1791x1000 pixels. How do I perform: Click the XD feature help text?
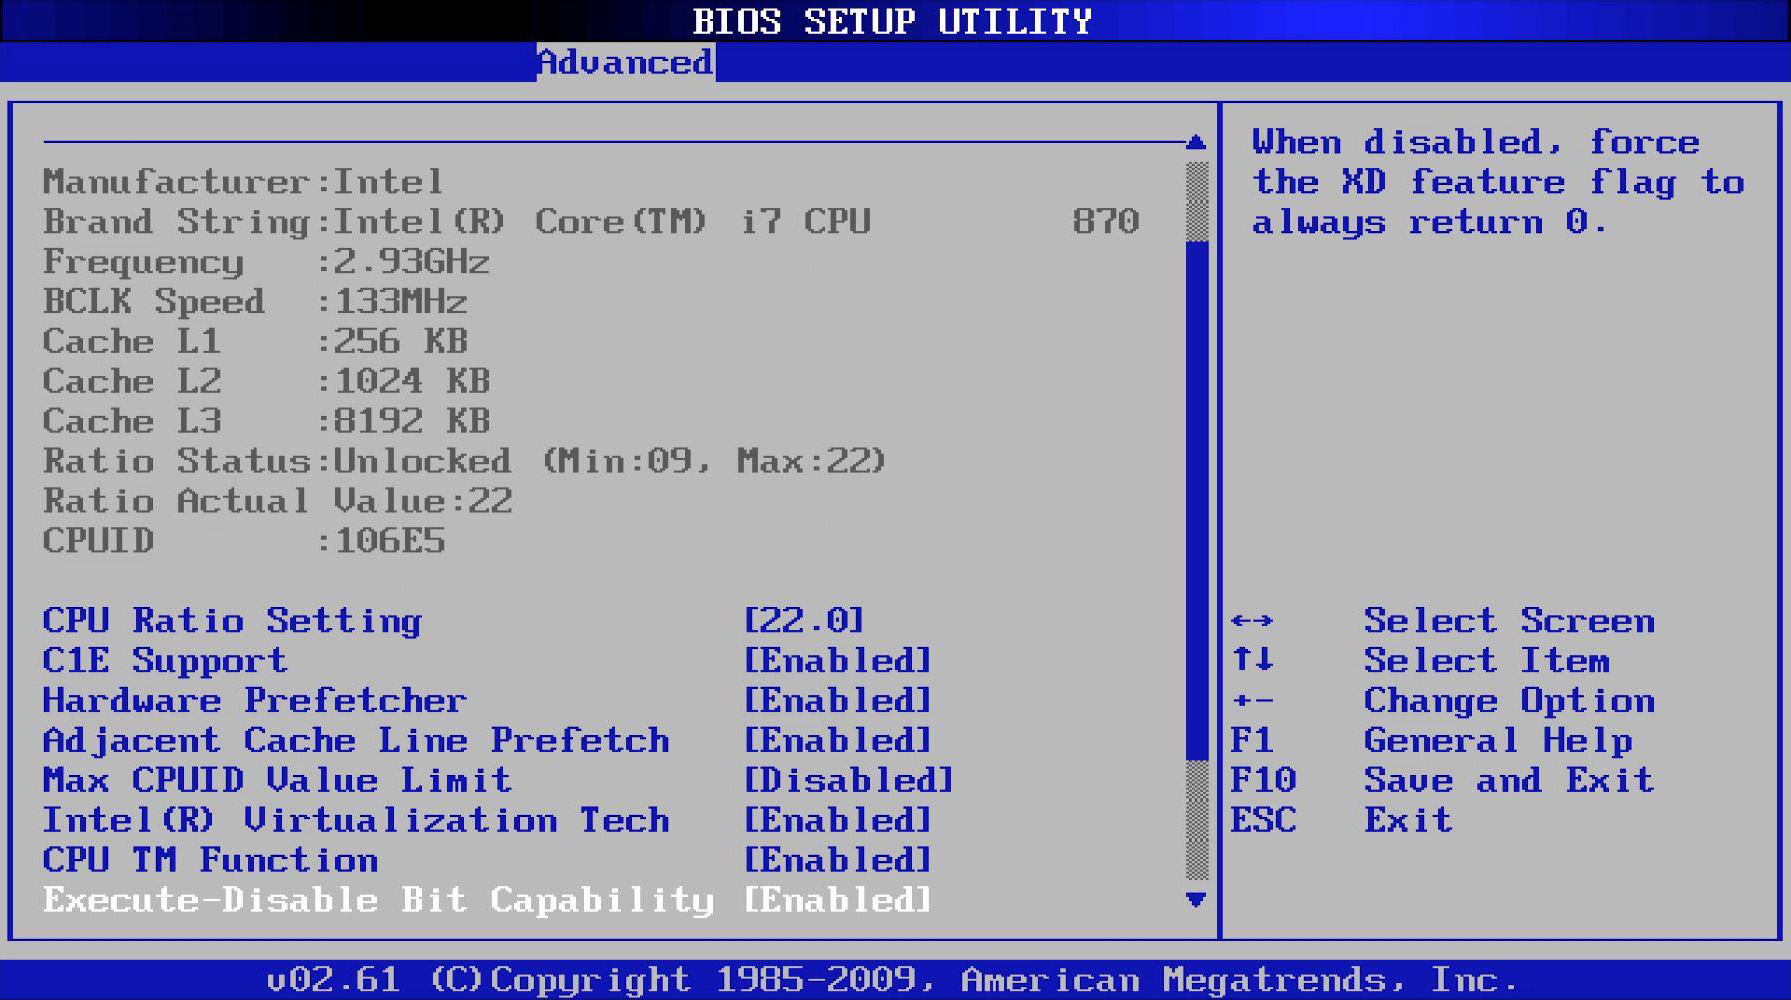tap(1498, 182)
